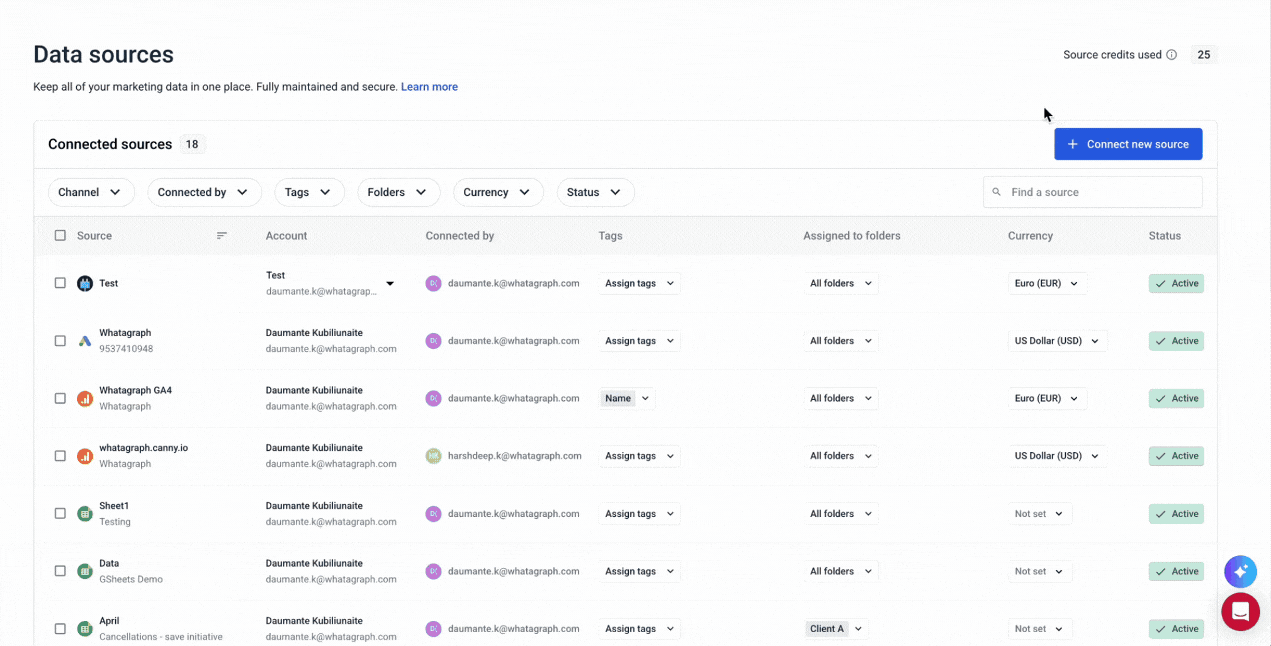Image resolution: width=1271 pixels, height=646 pixels.
Task: Click the Source column sort icon
Action: click(x=222, y=236)
